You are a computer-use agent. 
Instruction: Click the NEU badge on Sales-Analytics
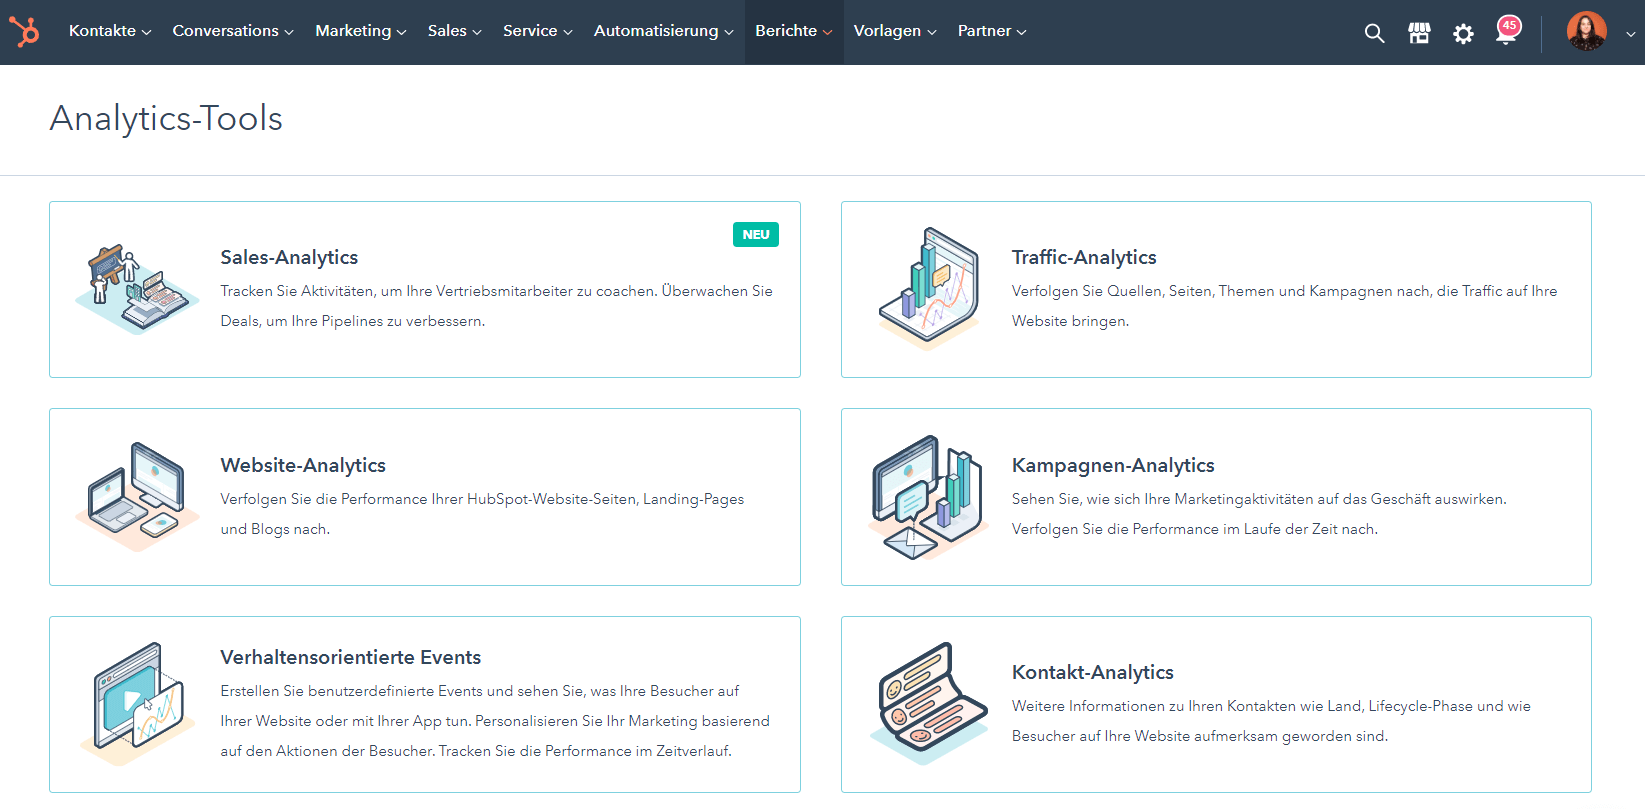[756, 234]
